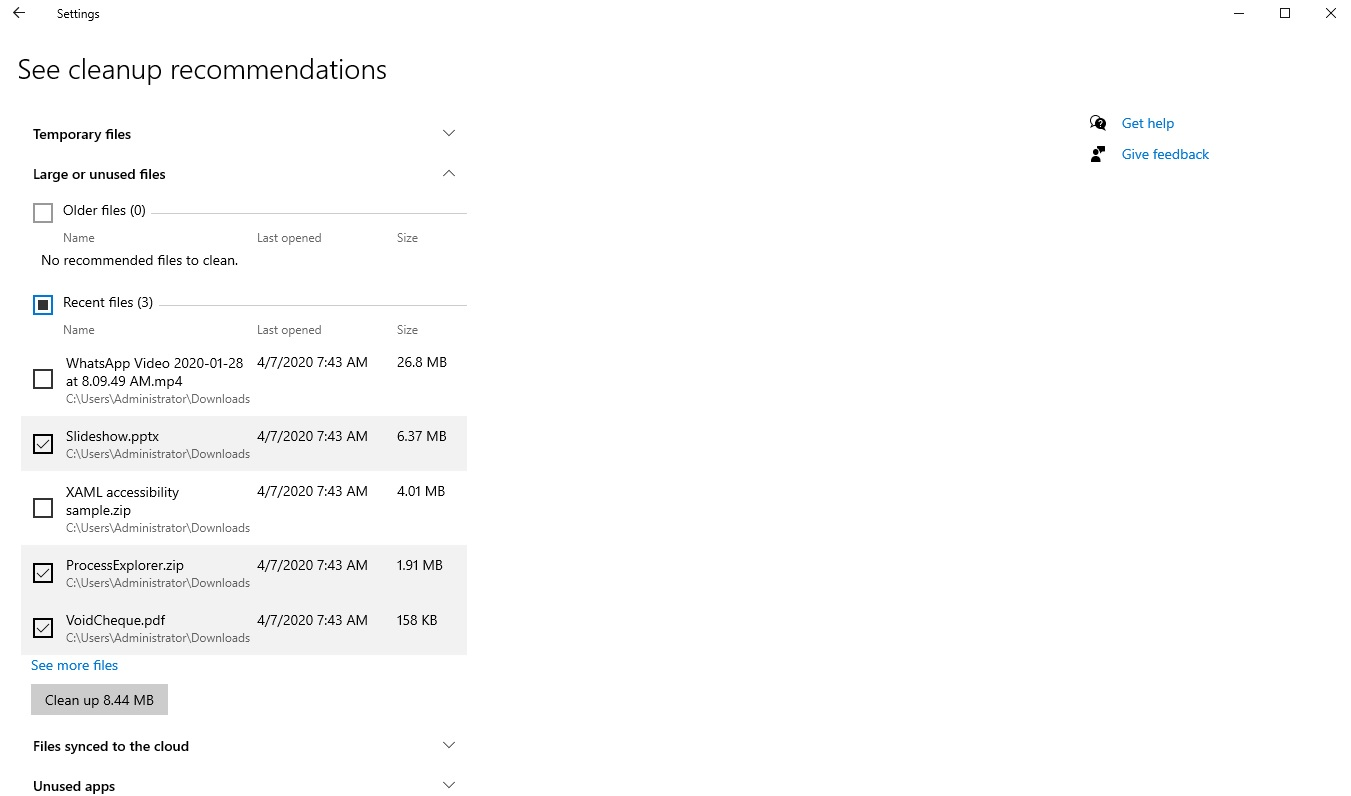The image size is (1351, 796).
Task: Deselect the VoidCheque.pdf checkbox
Action: [43, 628]
